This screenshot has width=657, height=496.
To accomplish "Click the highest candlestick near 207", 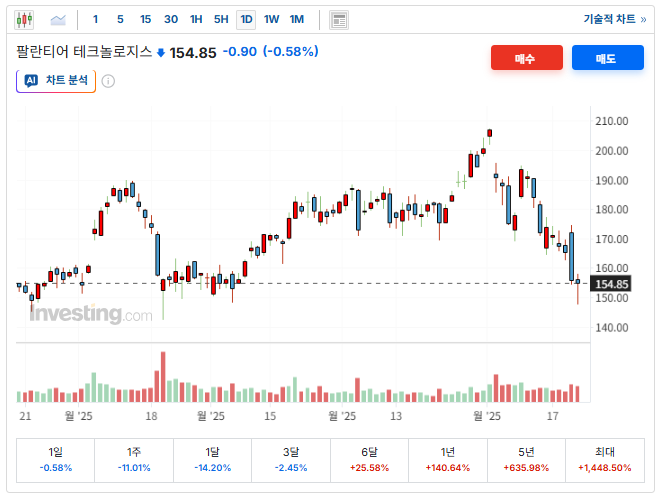I will click(489, 133).
